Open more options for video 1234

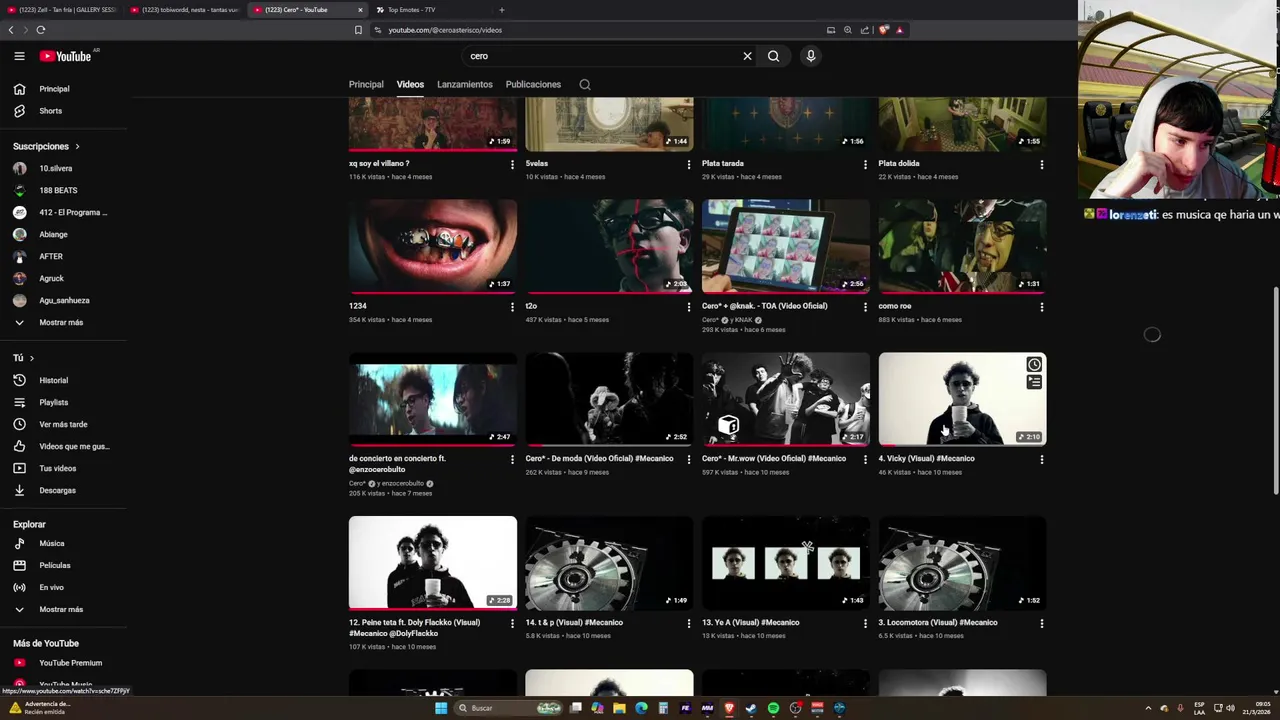[x=512, y=307]
